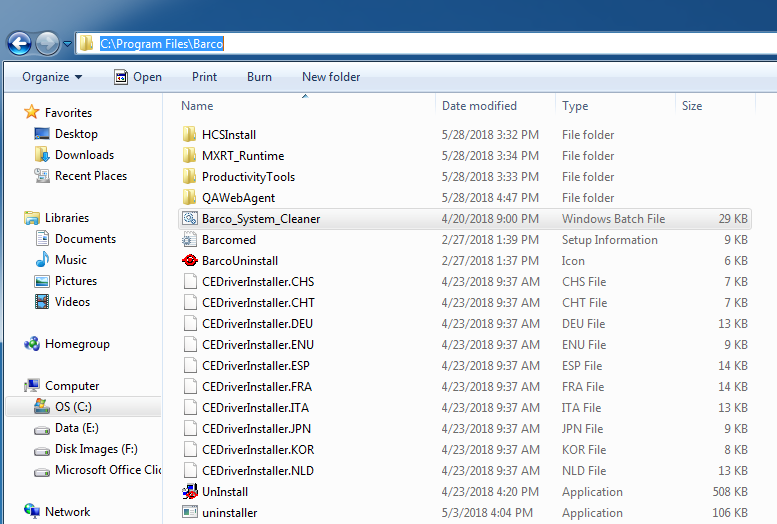Select the OS (C:) drive
Viewport: 777px width, 524px height.
tap(73, 407)
